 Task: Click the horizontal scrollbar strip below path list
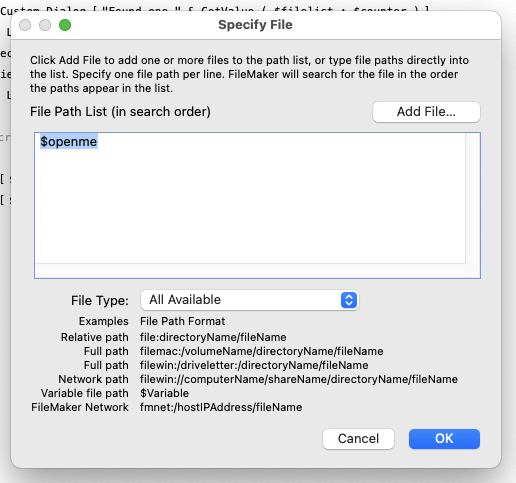pyautogui.click(x=250, y=270)
